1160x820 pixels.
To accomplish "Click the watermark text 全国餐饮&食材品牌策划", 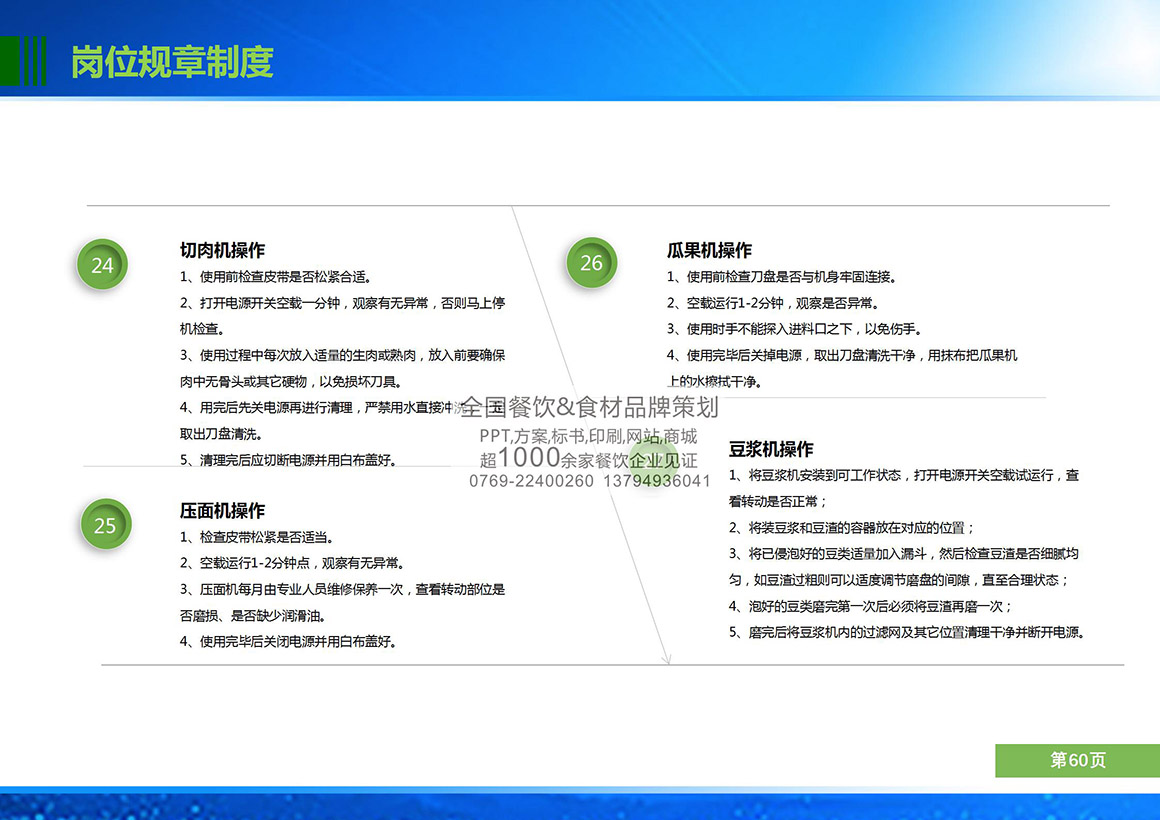I will (588, 407).
